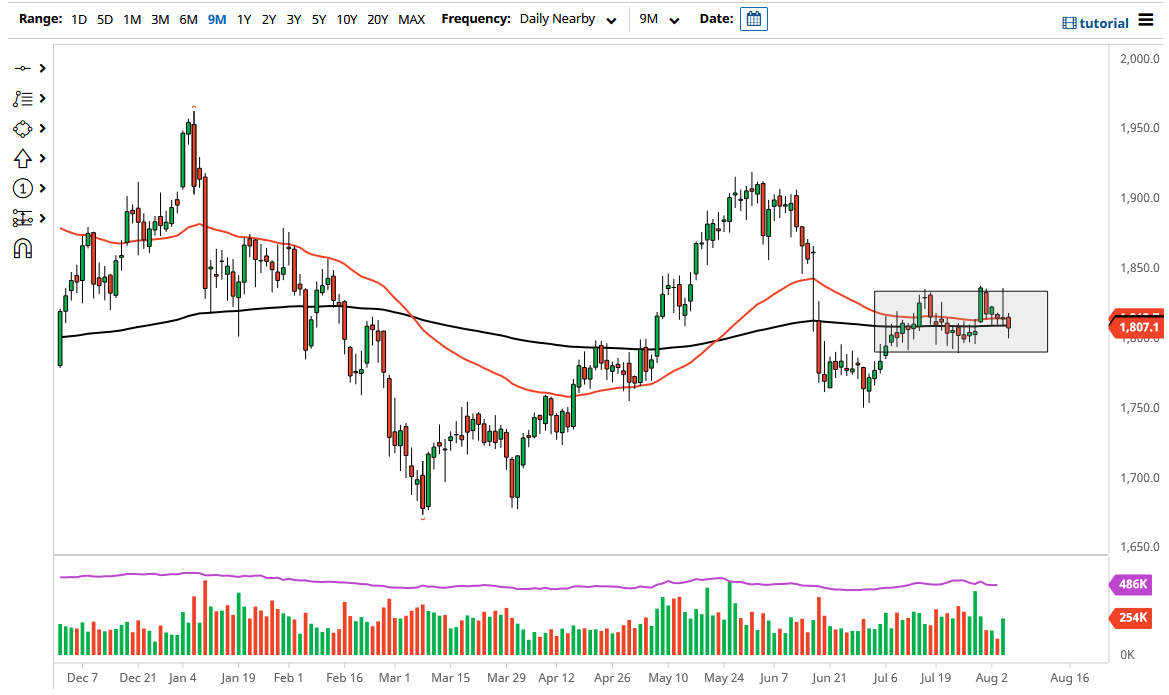Open the 9M period dropdown
The image size is (1169, 695).
(659, 19)
